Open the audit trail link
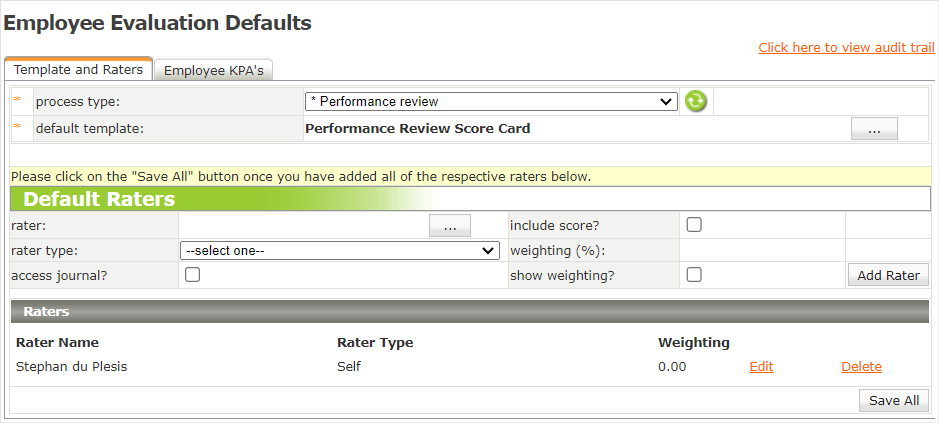The width and height of the screenshot is (939, 423). tap(846, 47)
